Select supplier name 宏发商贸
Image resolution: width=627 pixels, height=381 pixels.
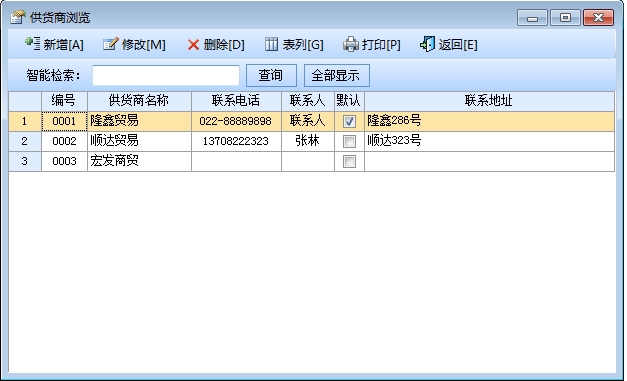[139, 161]
